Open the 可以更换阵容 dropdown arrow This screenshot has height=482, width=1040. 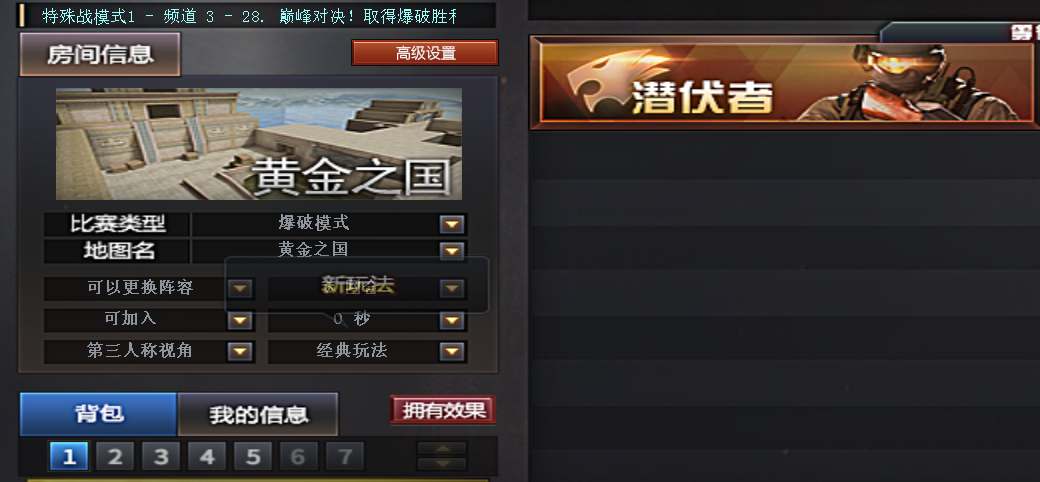click(x=240, y=288)
